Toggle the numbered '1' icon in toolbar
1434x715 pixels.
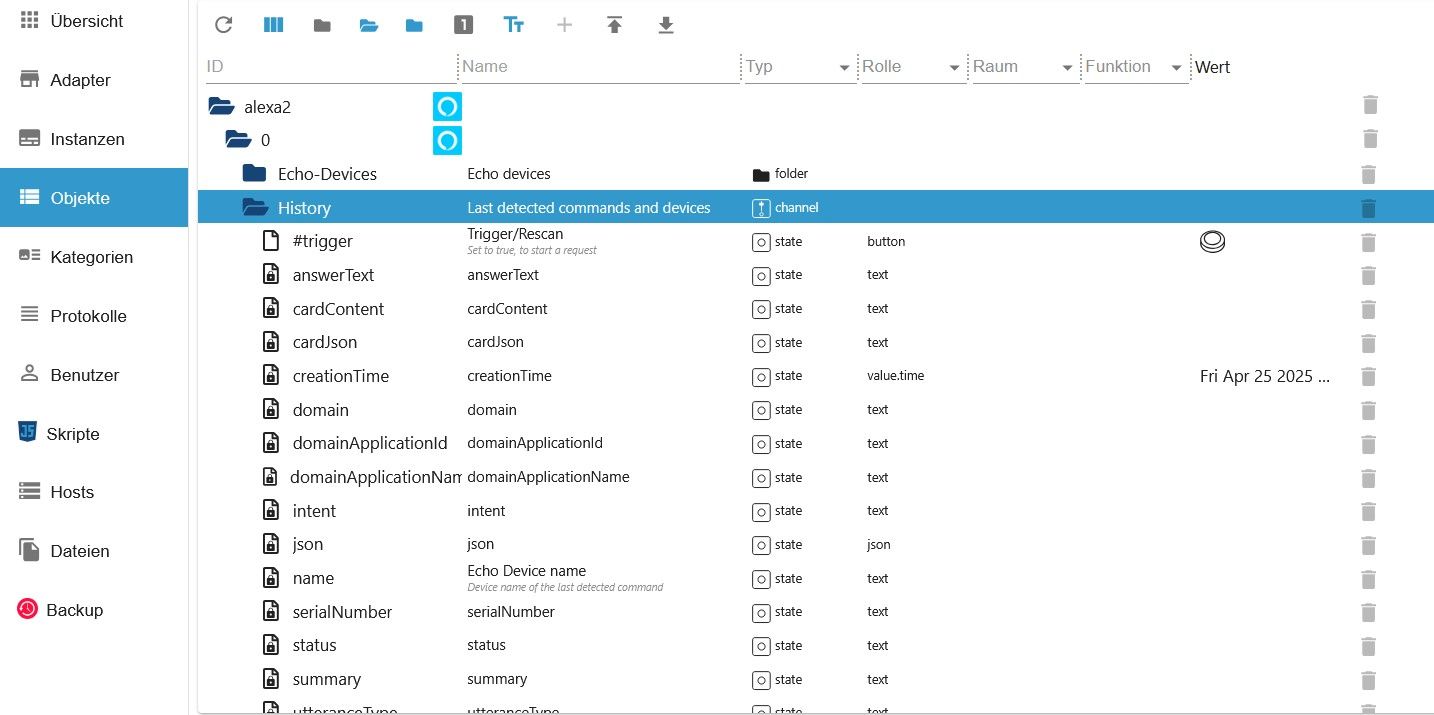click(x=463, y=25)
